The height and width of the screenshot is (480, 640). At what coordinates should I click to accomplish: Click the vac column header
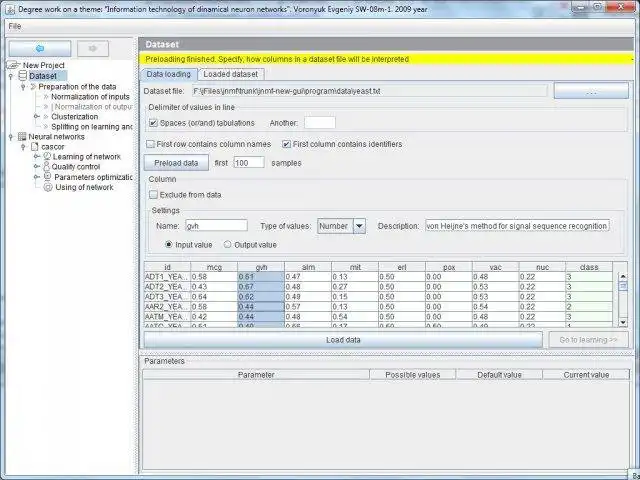pyautogui.click(x=496, y=267)
